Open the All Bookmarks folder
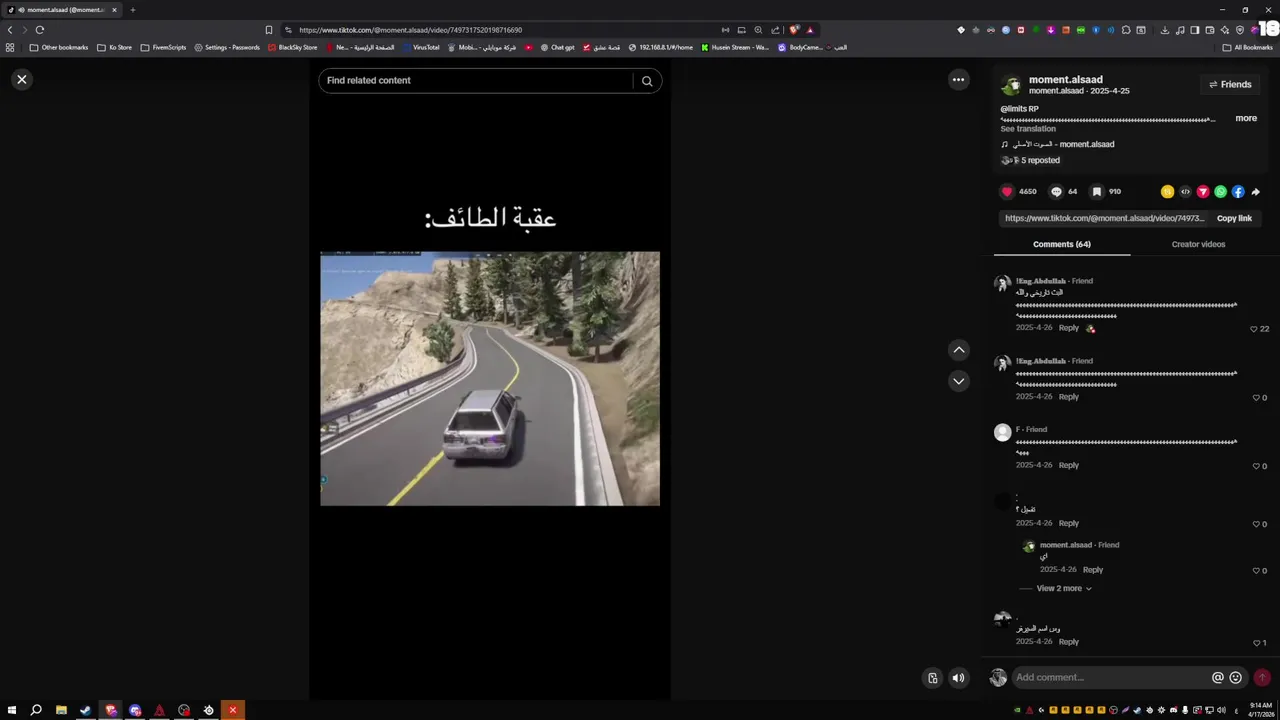 tap(1247, 47)
